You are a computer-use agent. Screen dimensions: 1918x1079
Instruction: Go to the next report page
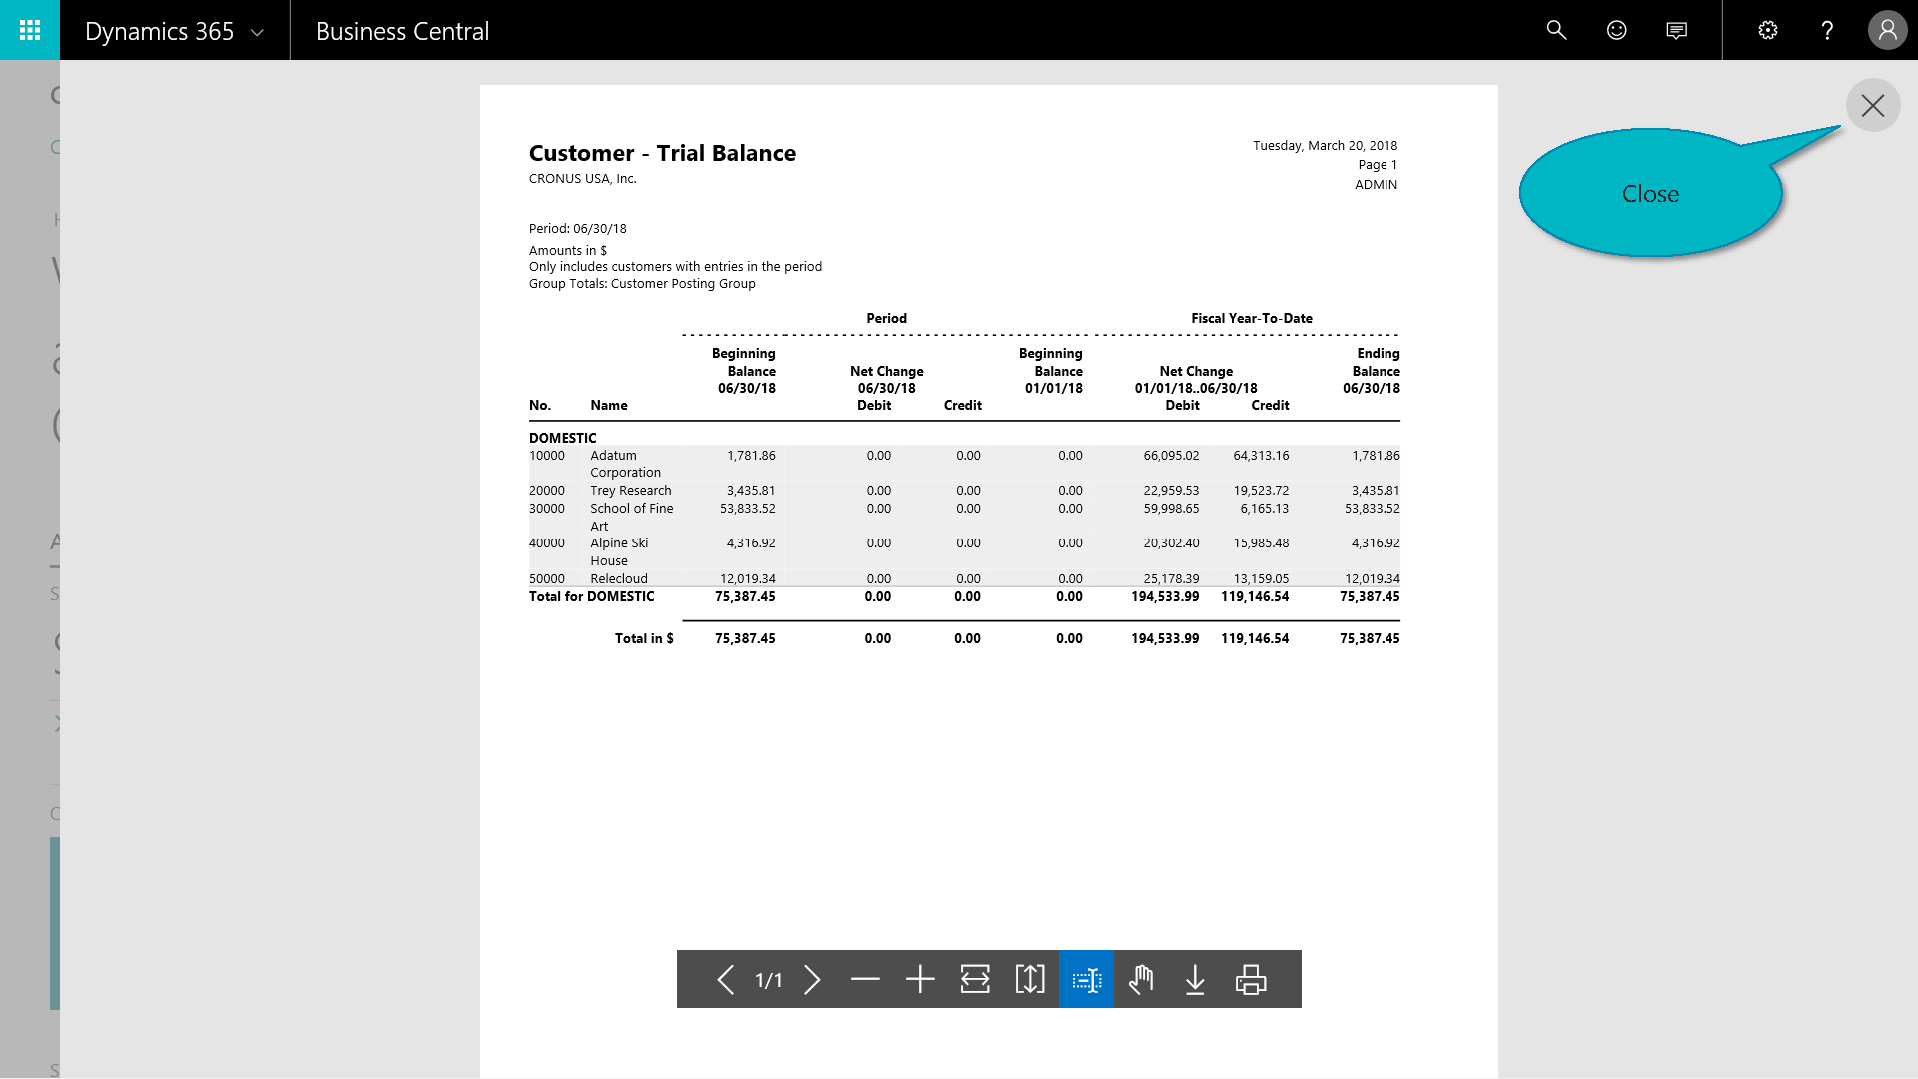pyautogui.click(x=812, y=980)
